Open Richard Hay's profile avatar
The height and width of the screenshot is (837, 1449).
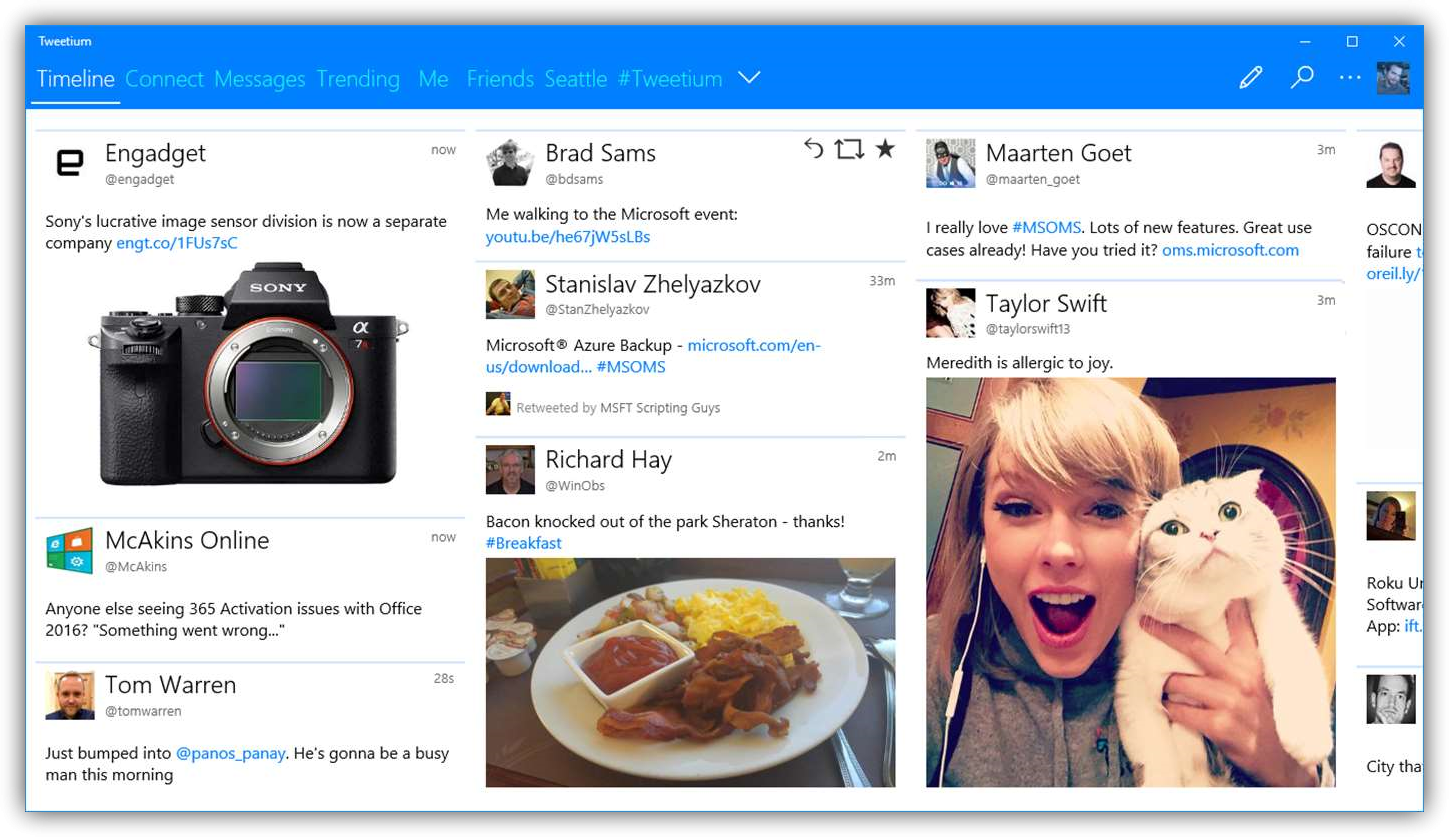[510, 470]
